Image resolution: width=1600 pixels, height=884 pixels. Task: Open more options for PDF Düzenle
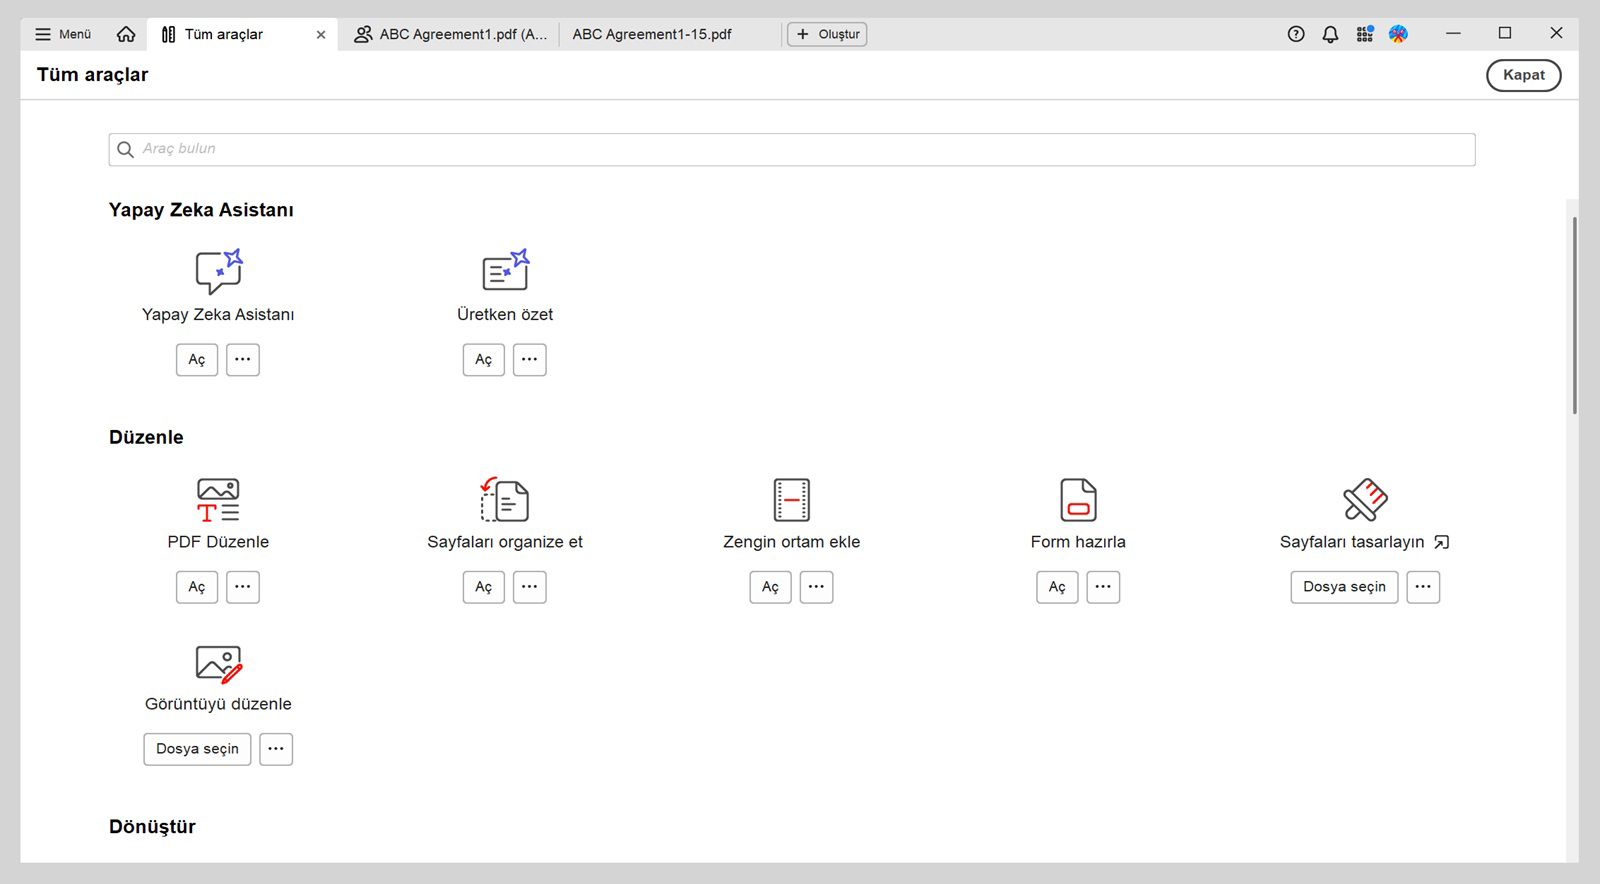pyautogui.click(x=243, y=587)
